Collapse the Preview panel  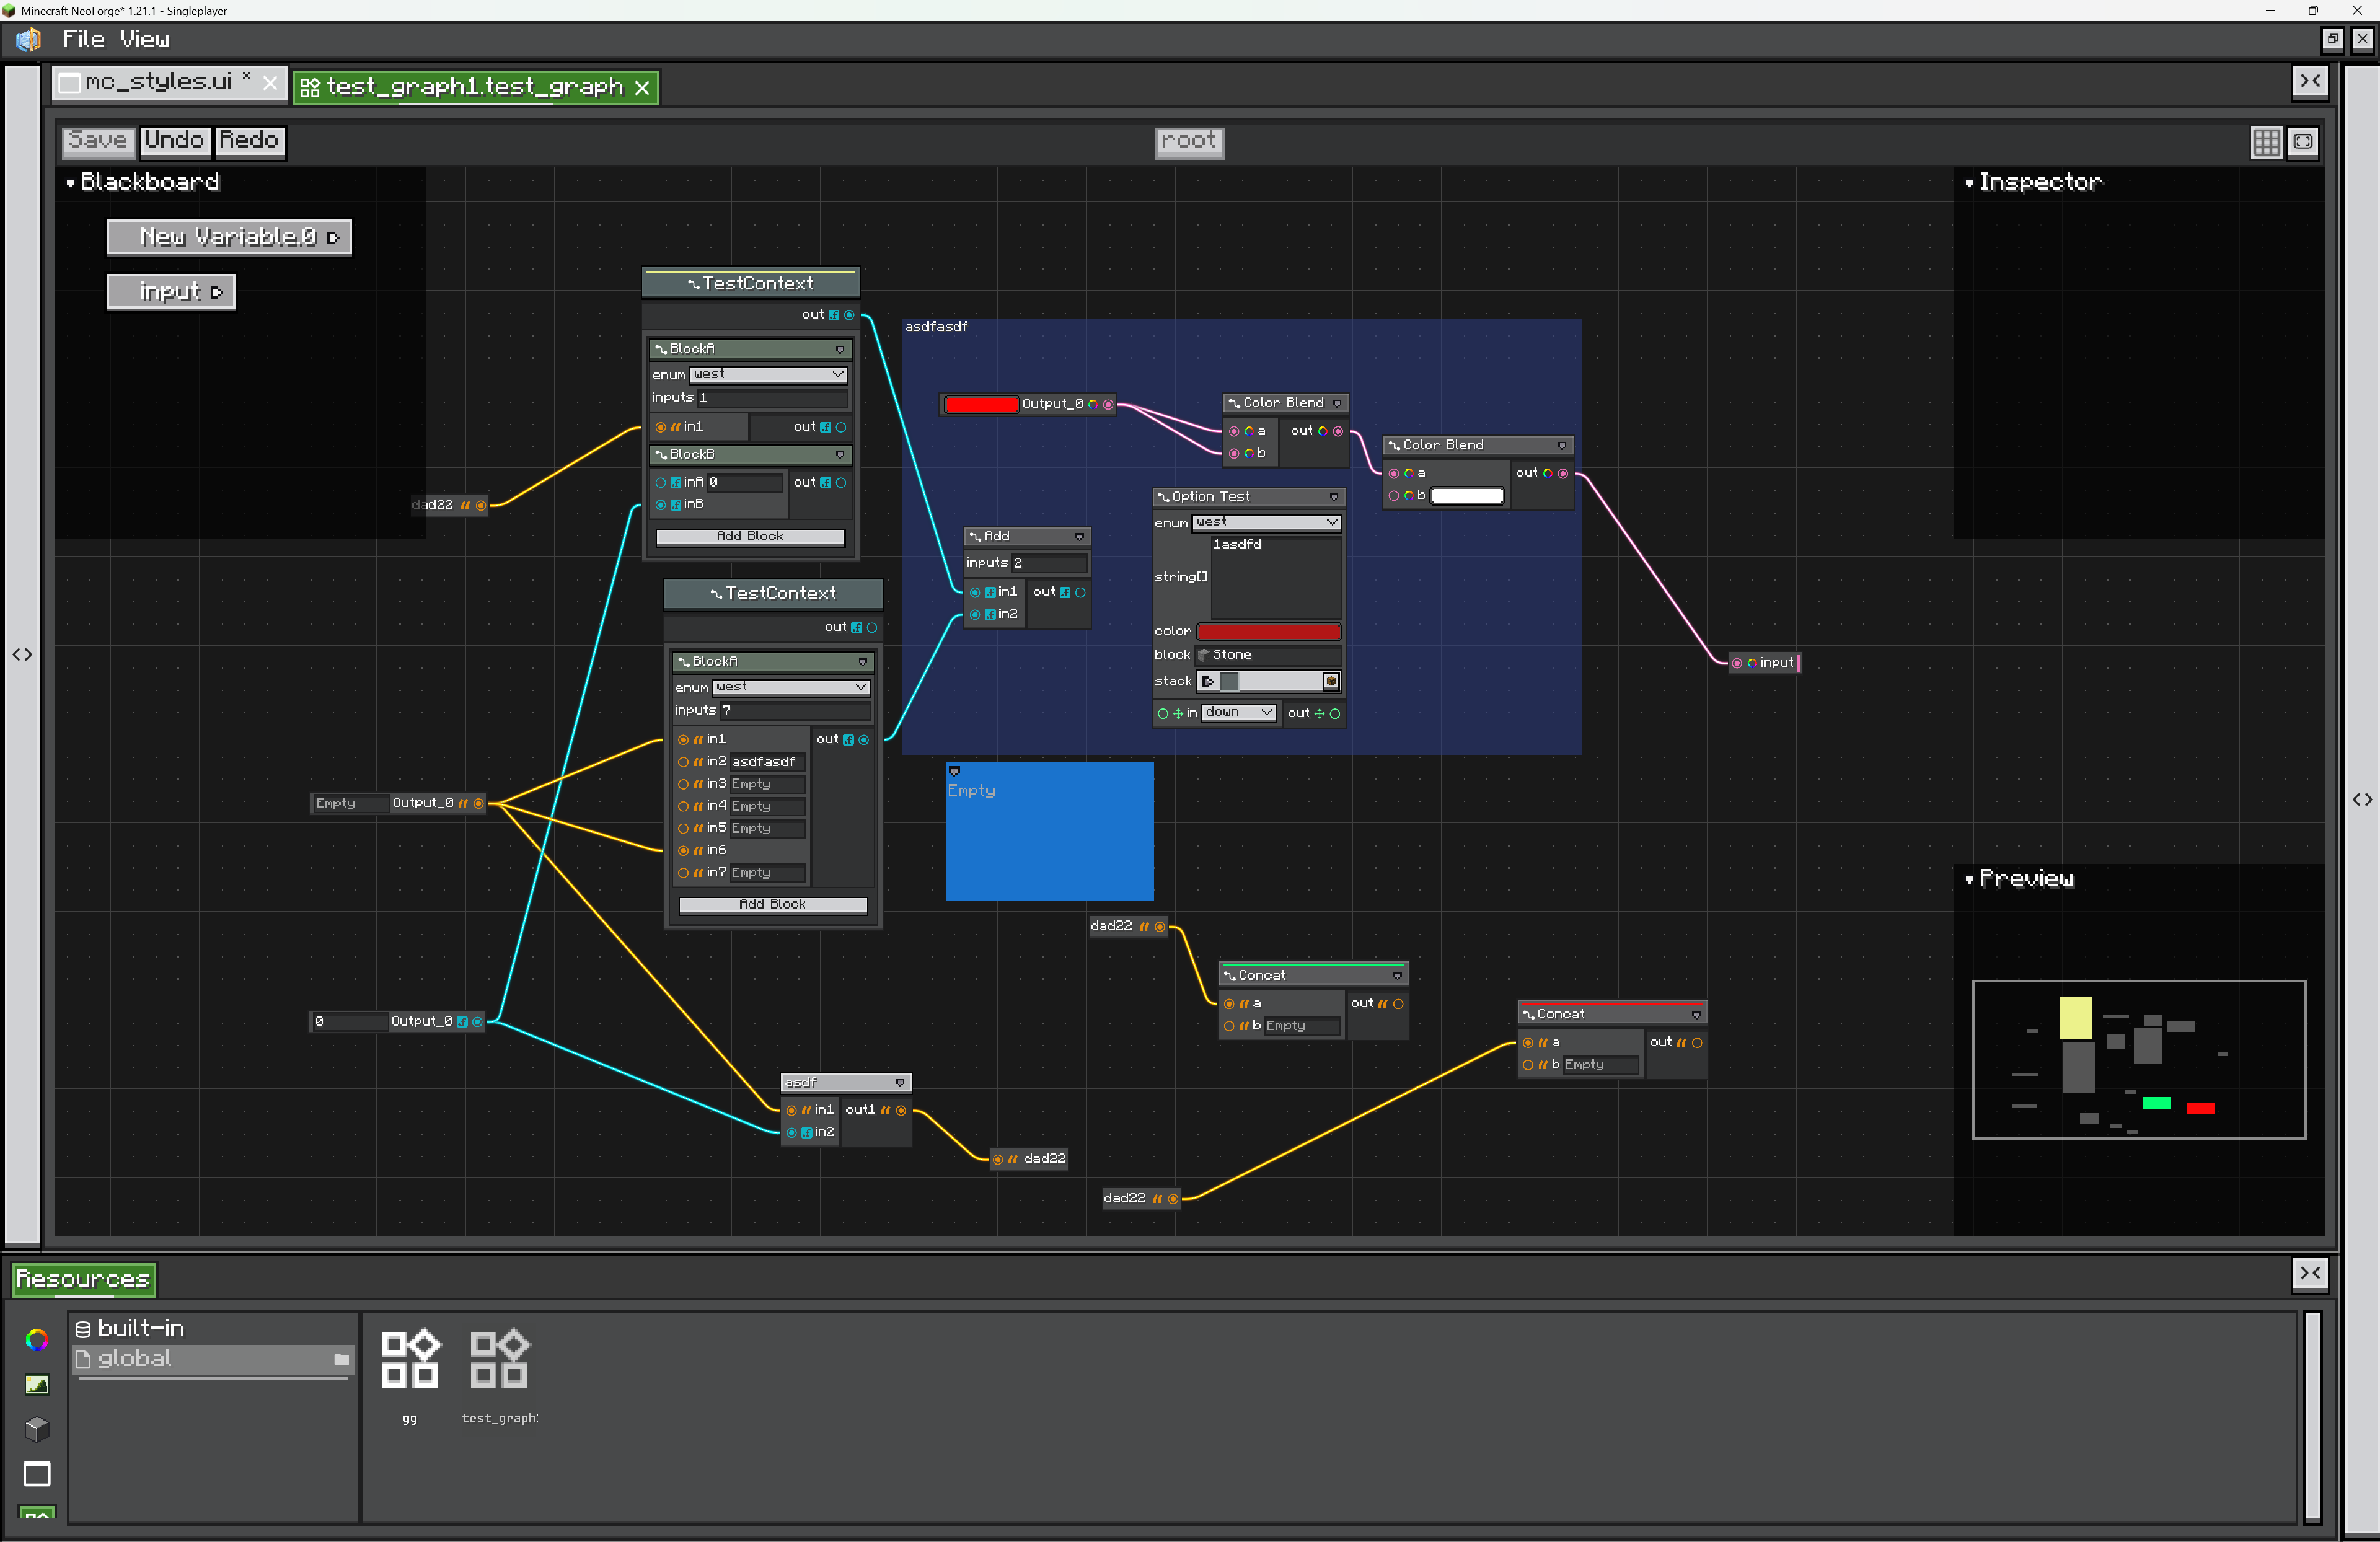[x=1969, y=880]
